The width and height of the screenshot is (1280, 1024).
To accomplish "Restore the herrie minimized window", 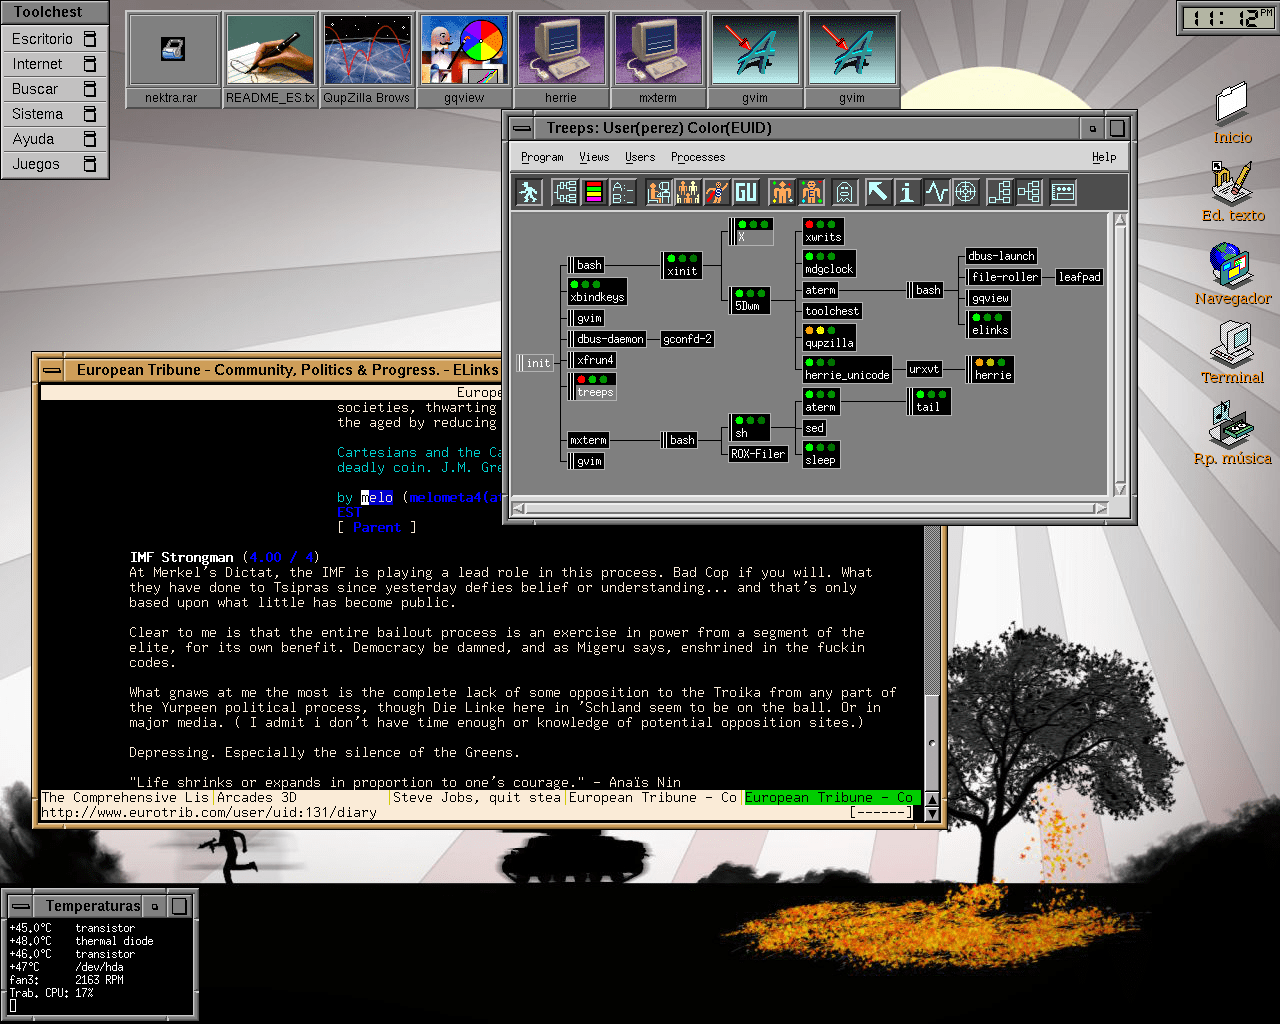I will click(561, 60).
